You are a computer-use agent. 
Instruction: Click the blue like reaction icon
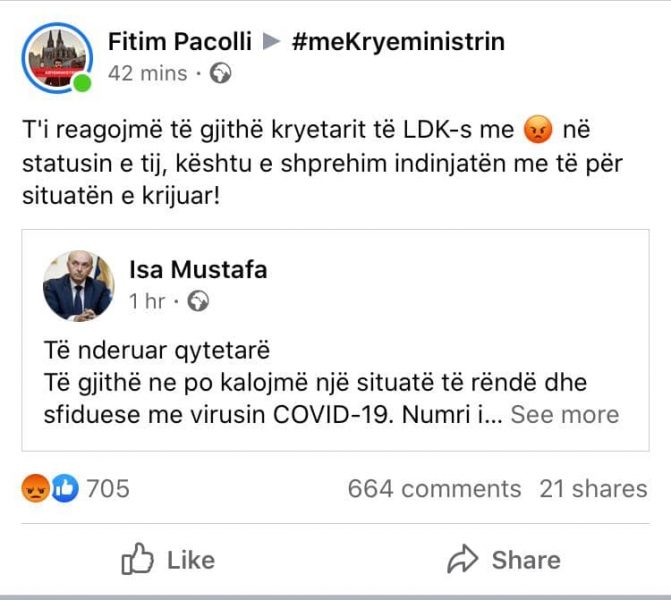pyautogui.click(x=64, y=489)
